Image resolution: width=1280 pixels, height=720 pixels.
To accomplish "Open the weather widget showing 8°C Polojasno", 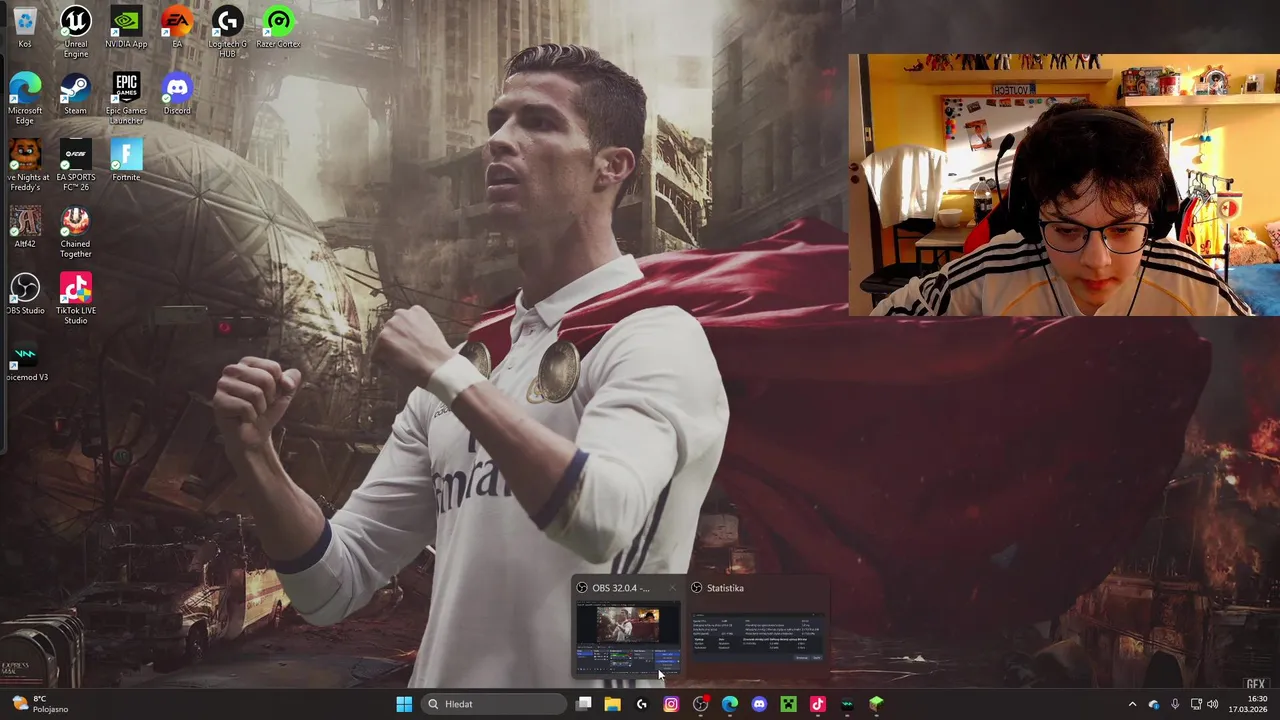I will coord(39,704).
